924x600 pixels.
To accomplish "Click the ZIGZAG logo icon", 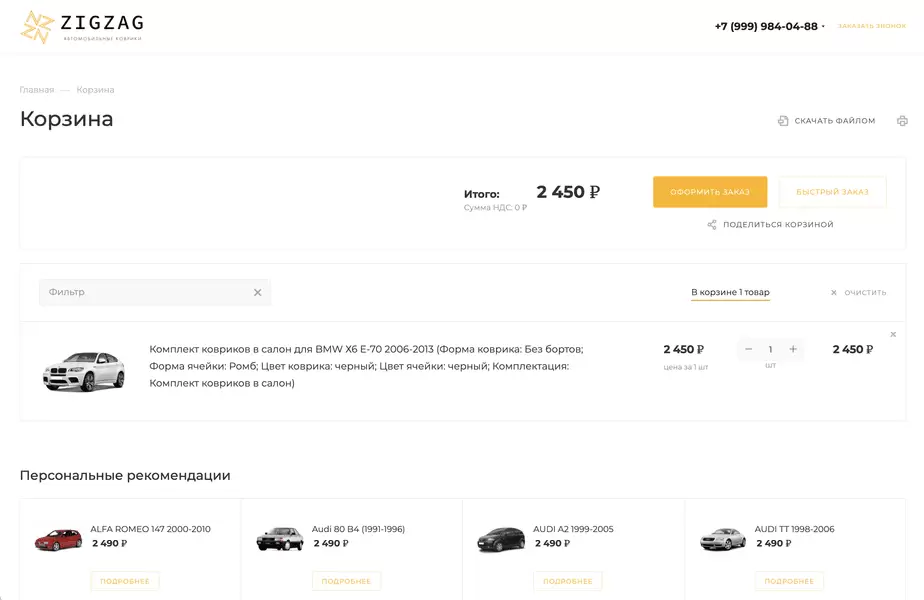I will click(38, 27).
